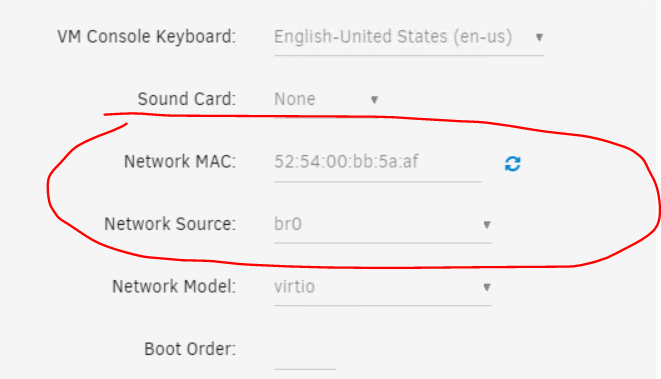Click the arrow beside English-United States

pos(539,38)
